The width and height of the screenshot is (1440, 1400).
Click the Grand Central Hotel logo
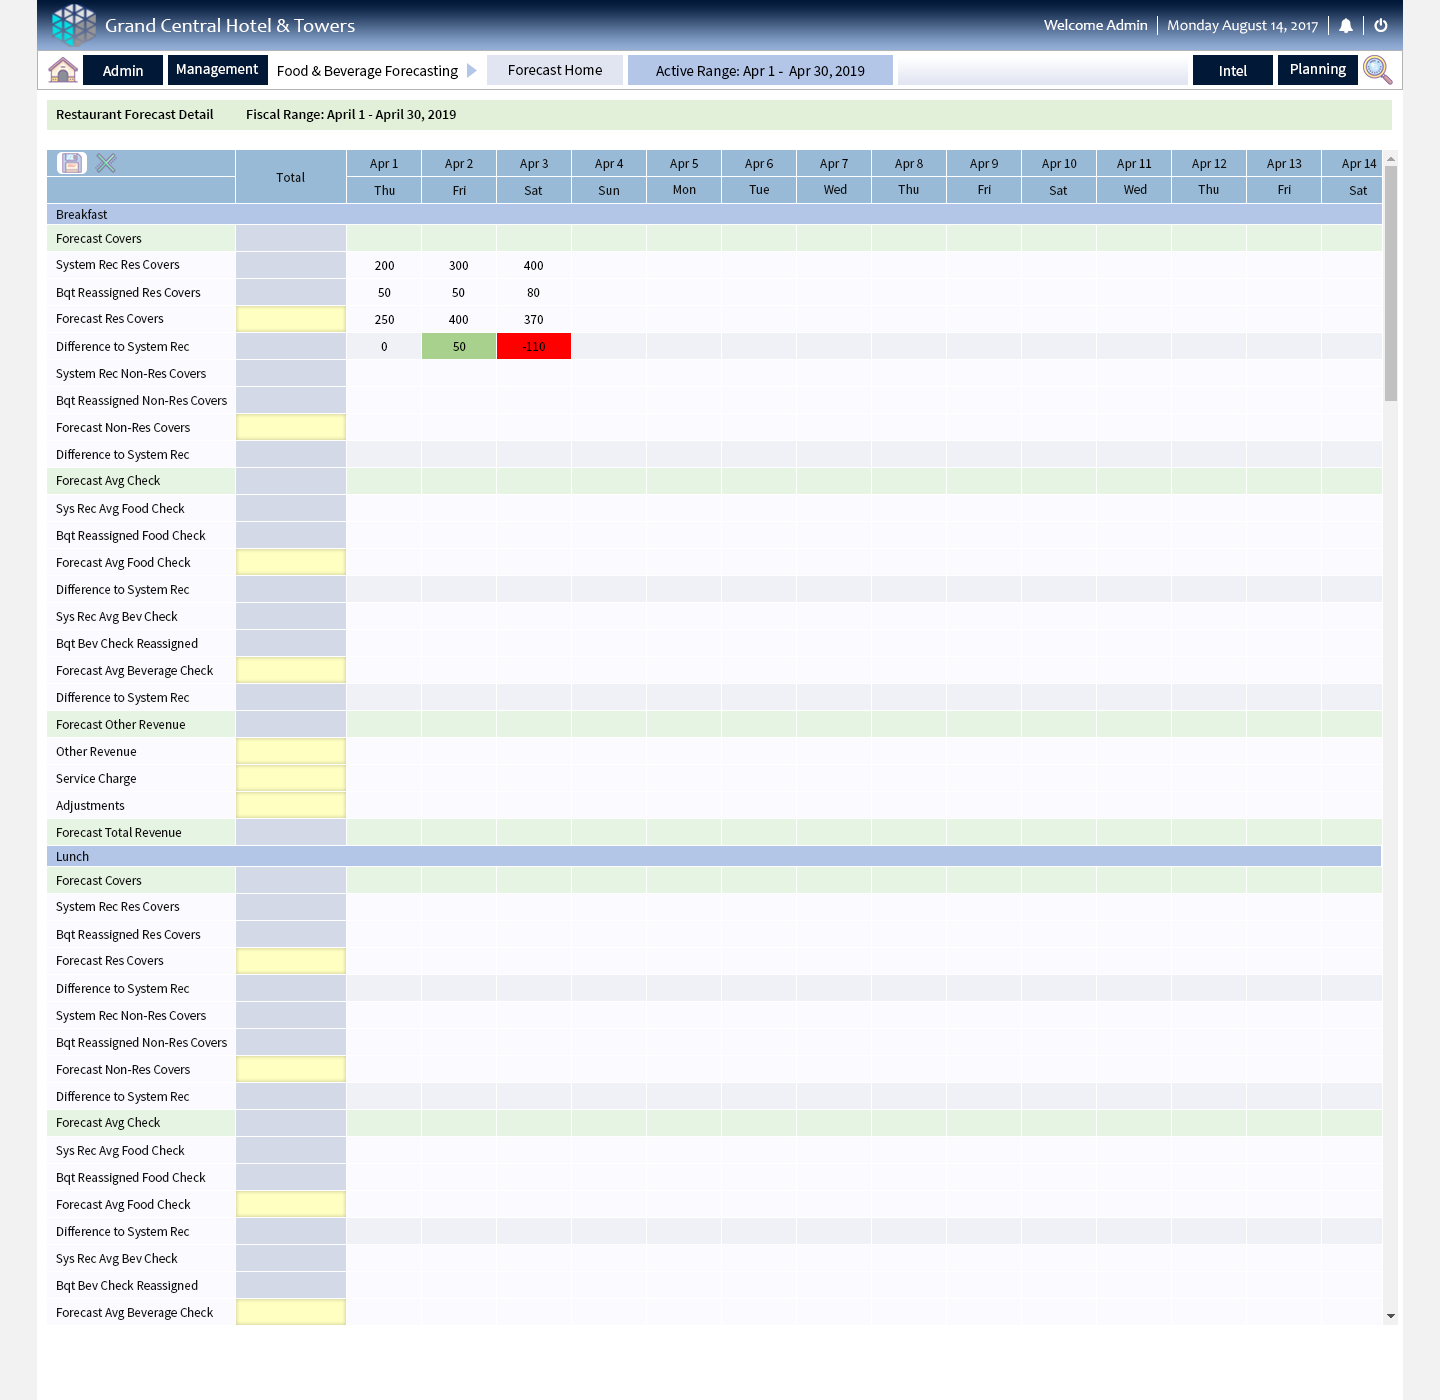tap(74, 25)
